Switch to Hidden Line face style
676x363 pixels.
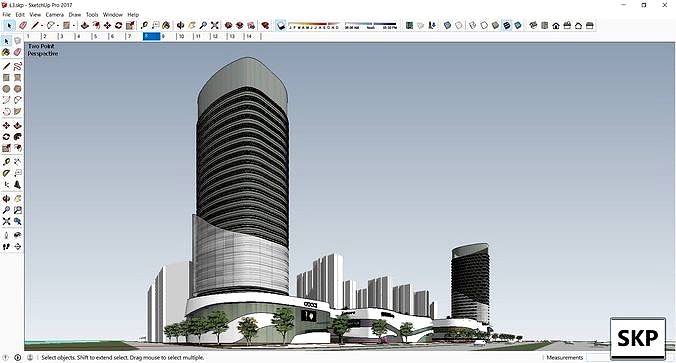tap(484, 26)
